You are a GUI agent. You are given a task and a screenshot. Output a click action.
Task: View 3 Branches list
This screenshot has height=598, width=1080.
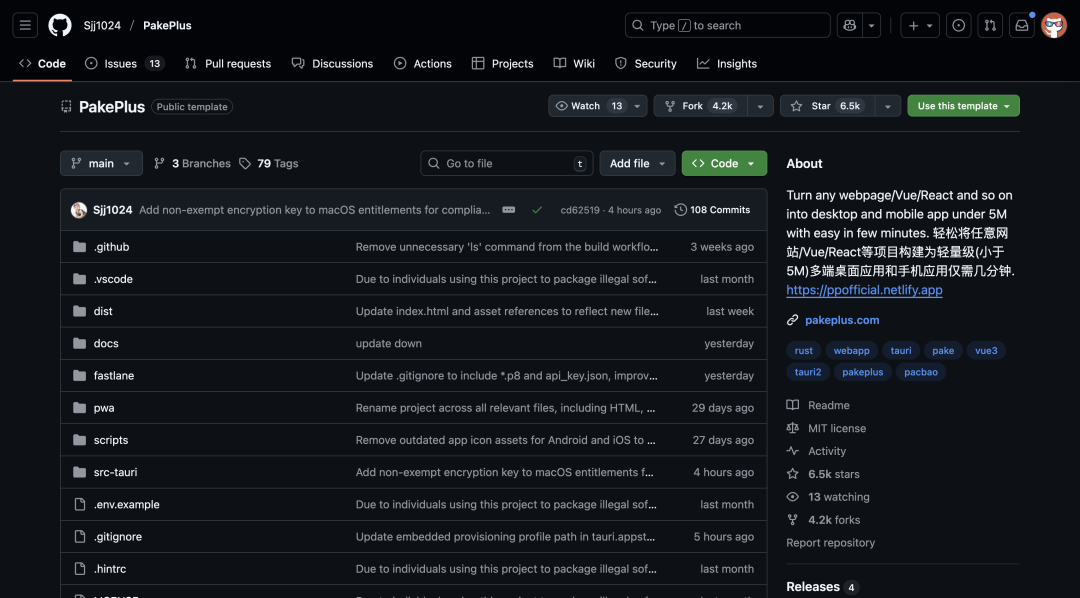pyautogui.click(x=192, y=163)
